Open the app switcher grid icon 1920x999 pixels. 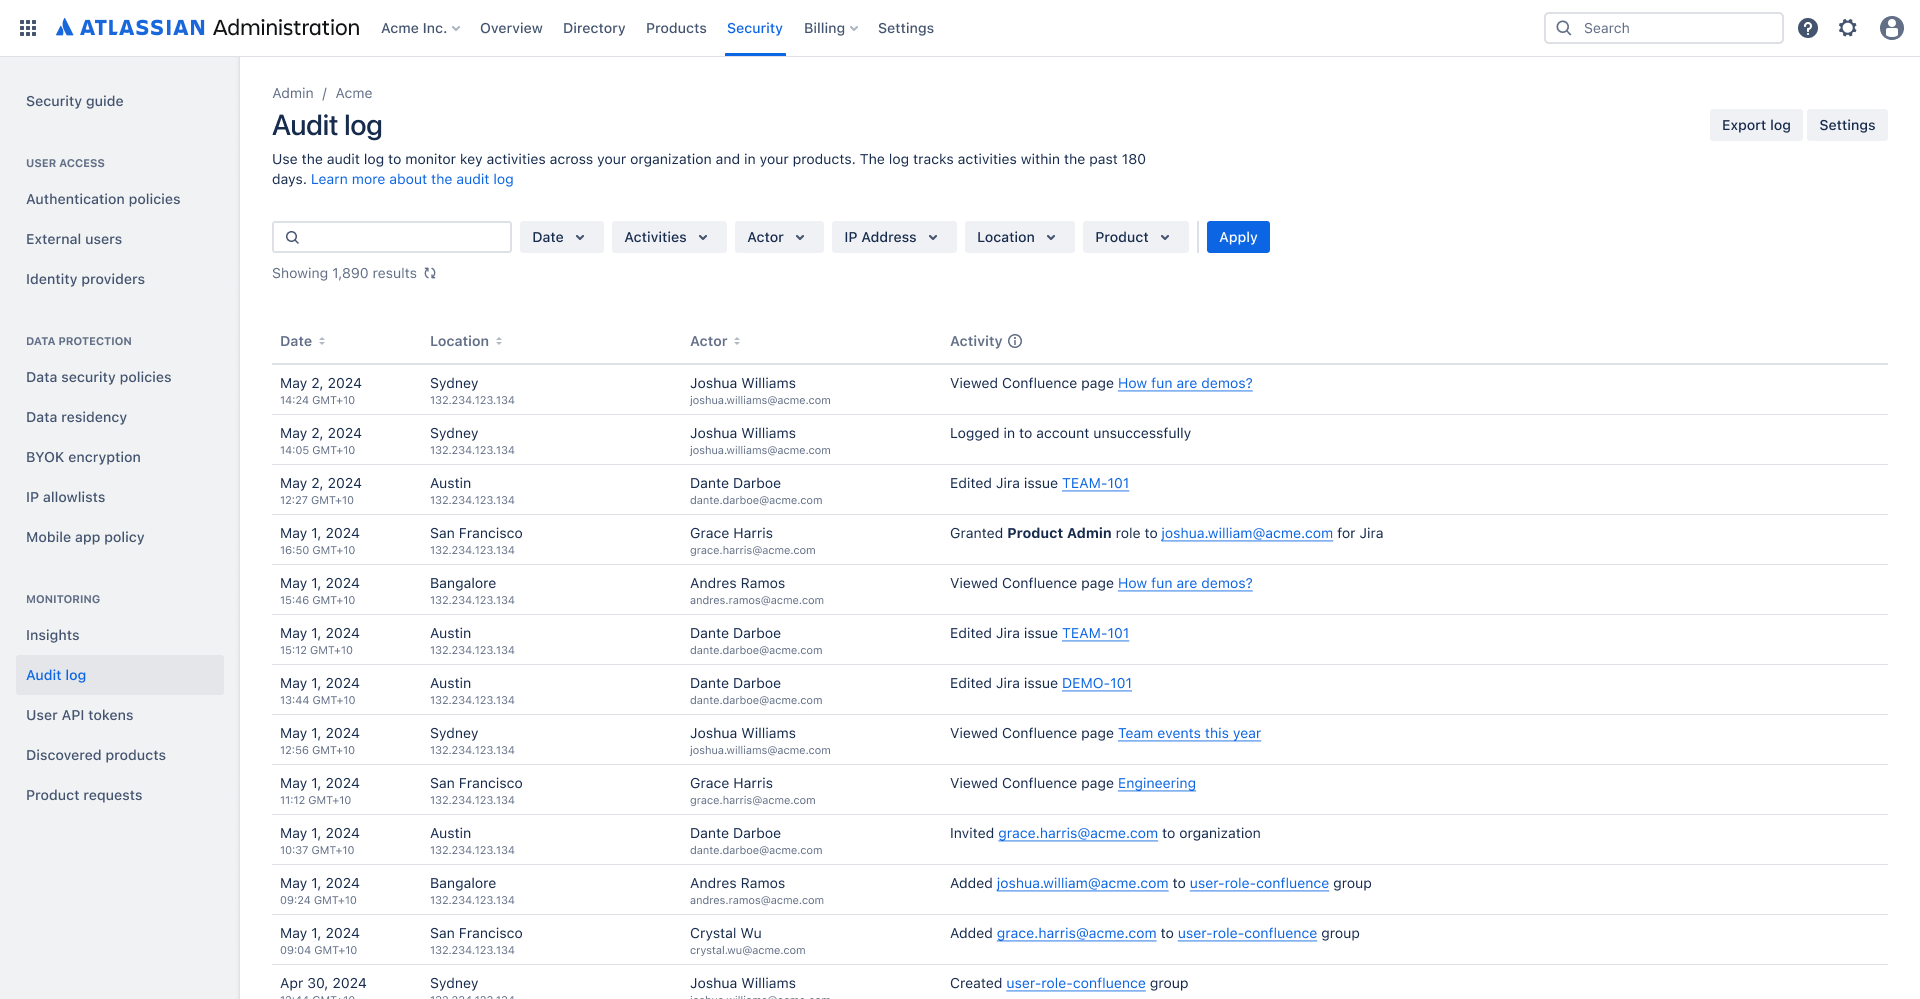tap(27, 27)
